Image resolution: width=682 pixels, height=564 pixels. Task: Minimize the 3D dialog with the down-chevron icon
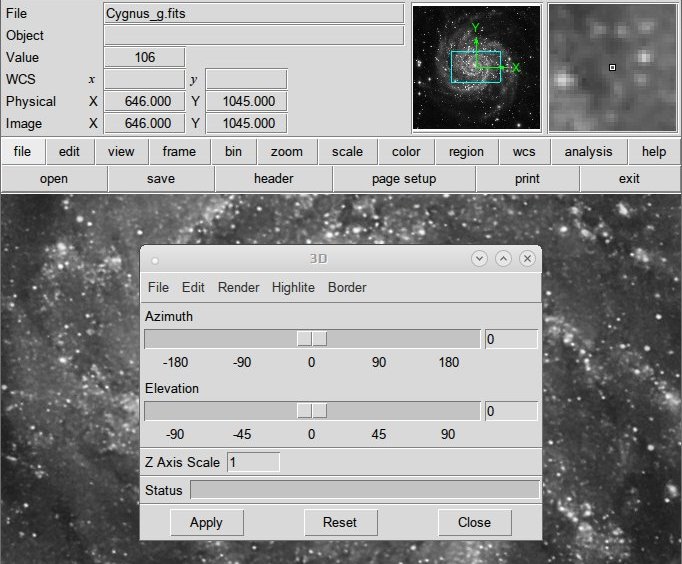tap(479, 259)
